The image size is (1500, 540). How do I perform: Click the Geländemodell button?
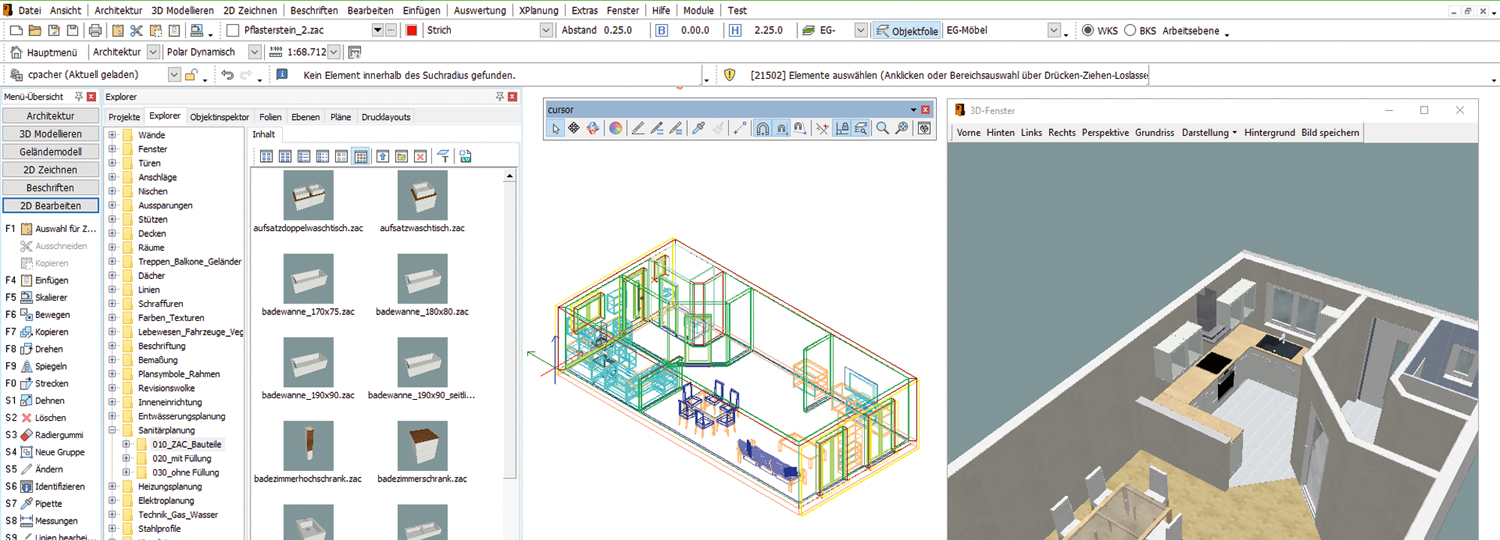[x=51, y=152]
